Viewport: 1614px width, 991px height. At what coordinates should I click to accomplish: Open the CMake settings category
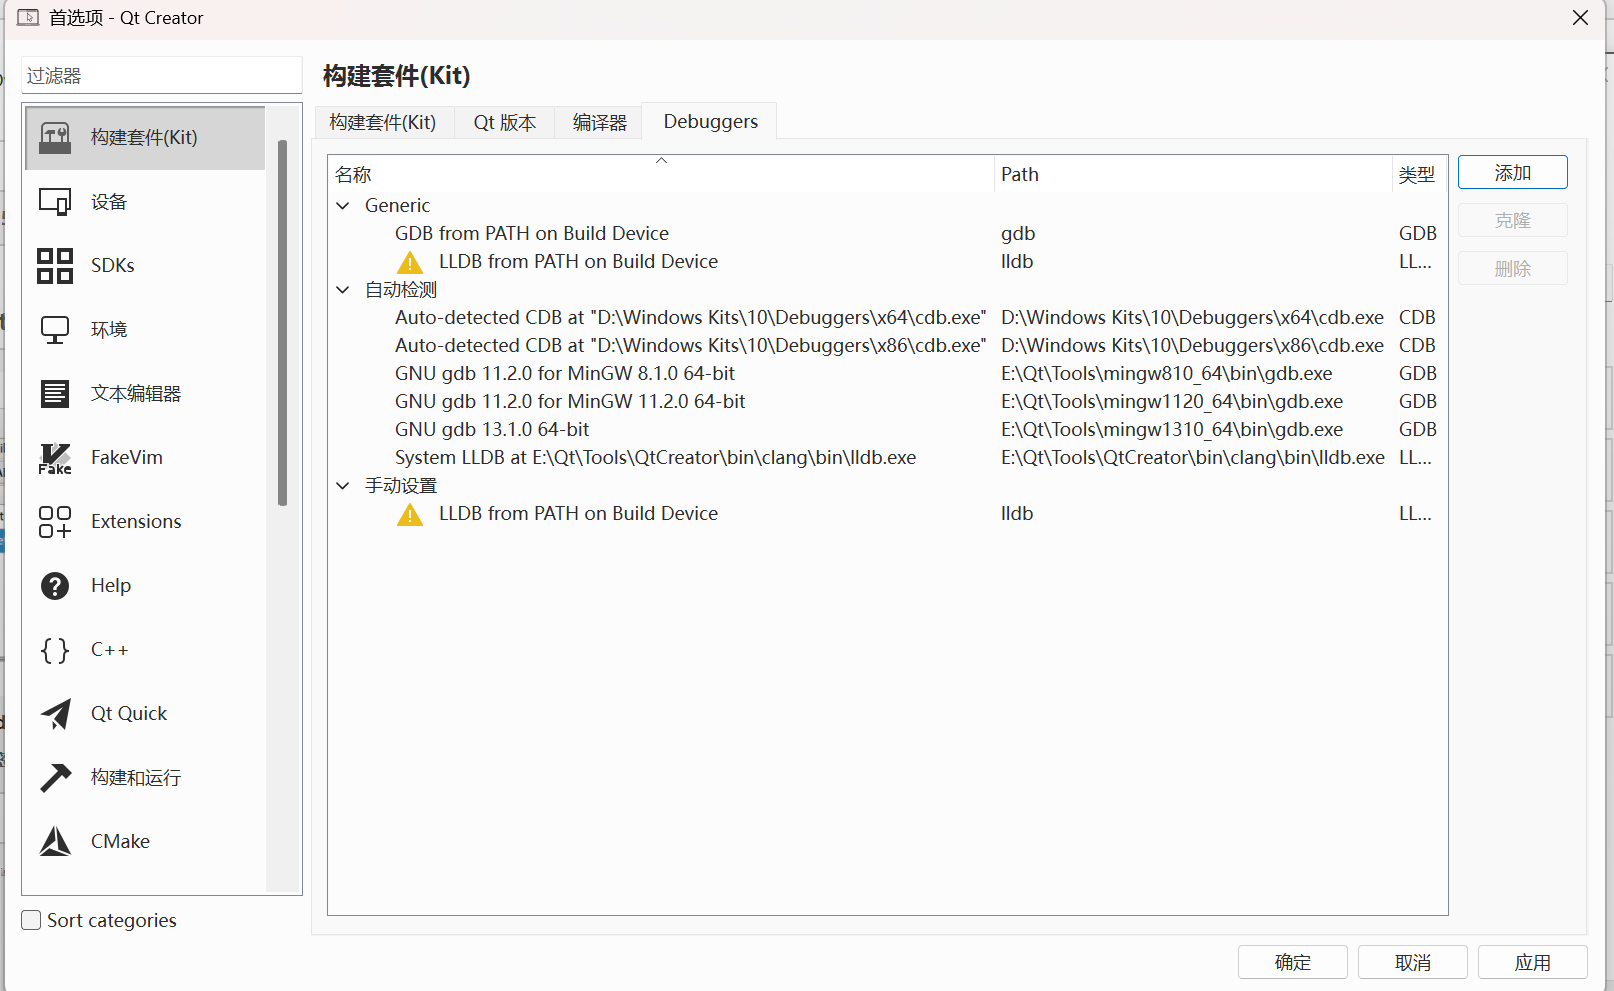click(x=145, y=842)
